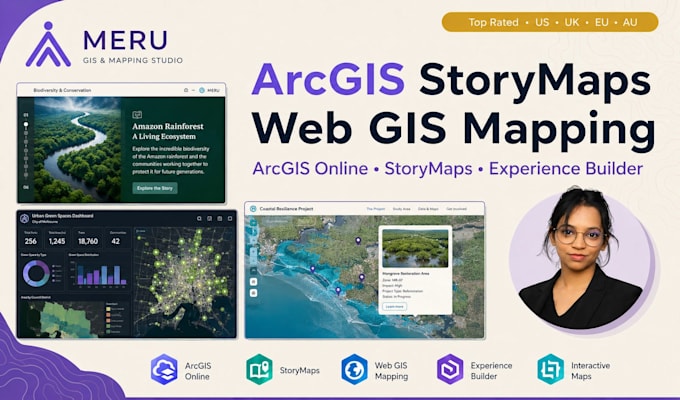680x400 pixels.
Task: Click the Web GIS Mapping globe icon
Action: [354, 370]
